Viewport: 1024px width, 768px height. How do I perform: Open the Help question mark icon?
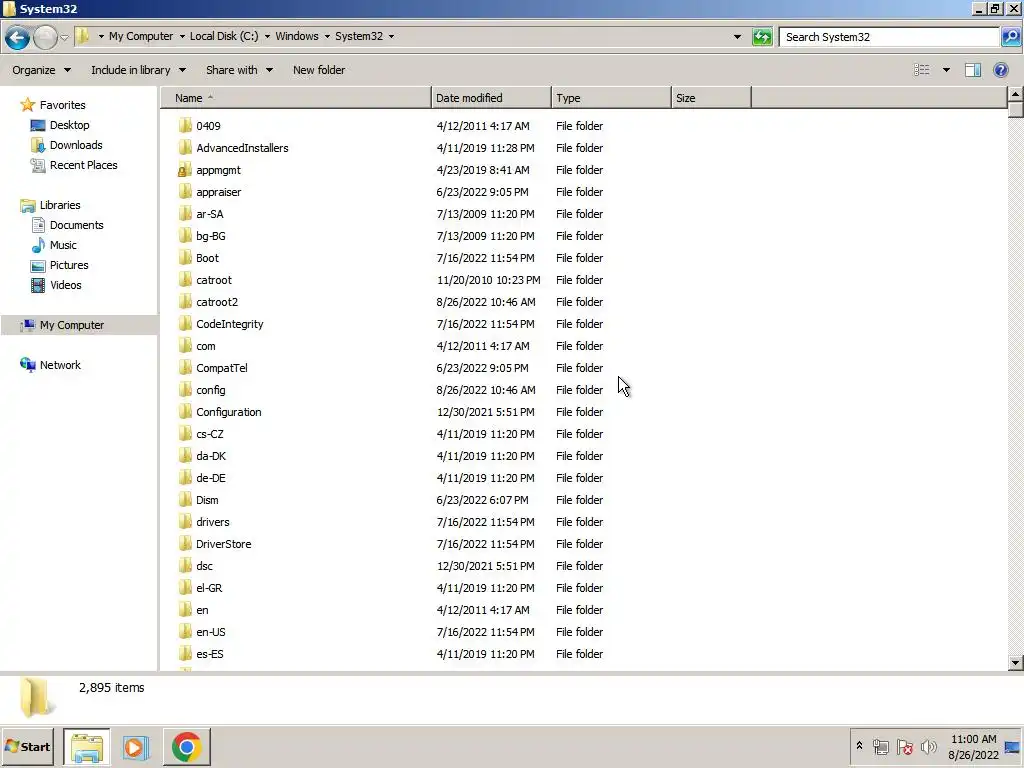click(x=1000, y=70)
